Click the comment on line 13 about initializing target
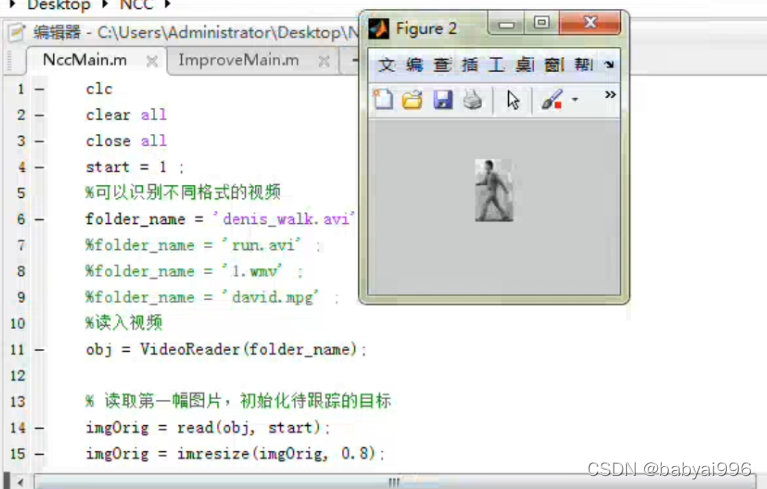Viewport: 767px width, 489px height. 238,401
